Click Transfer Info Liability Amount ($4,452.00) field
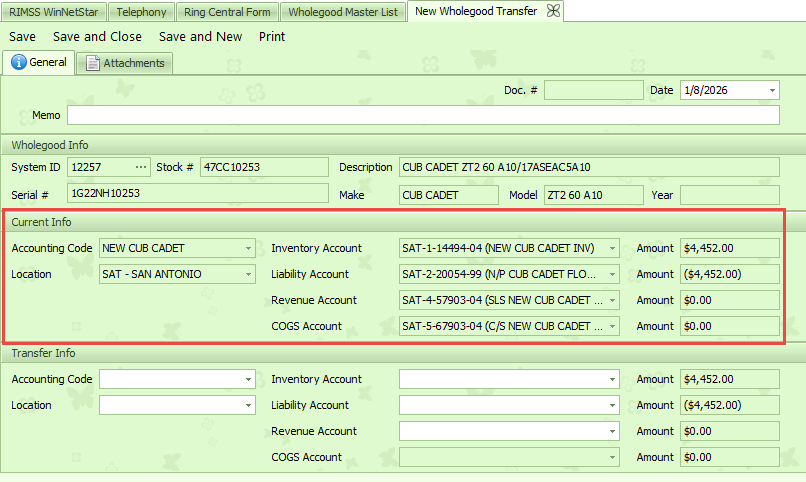Image resolution: width=806 pixels, height=482 pixels. coord(730,405)
